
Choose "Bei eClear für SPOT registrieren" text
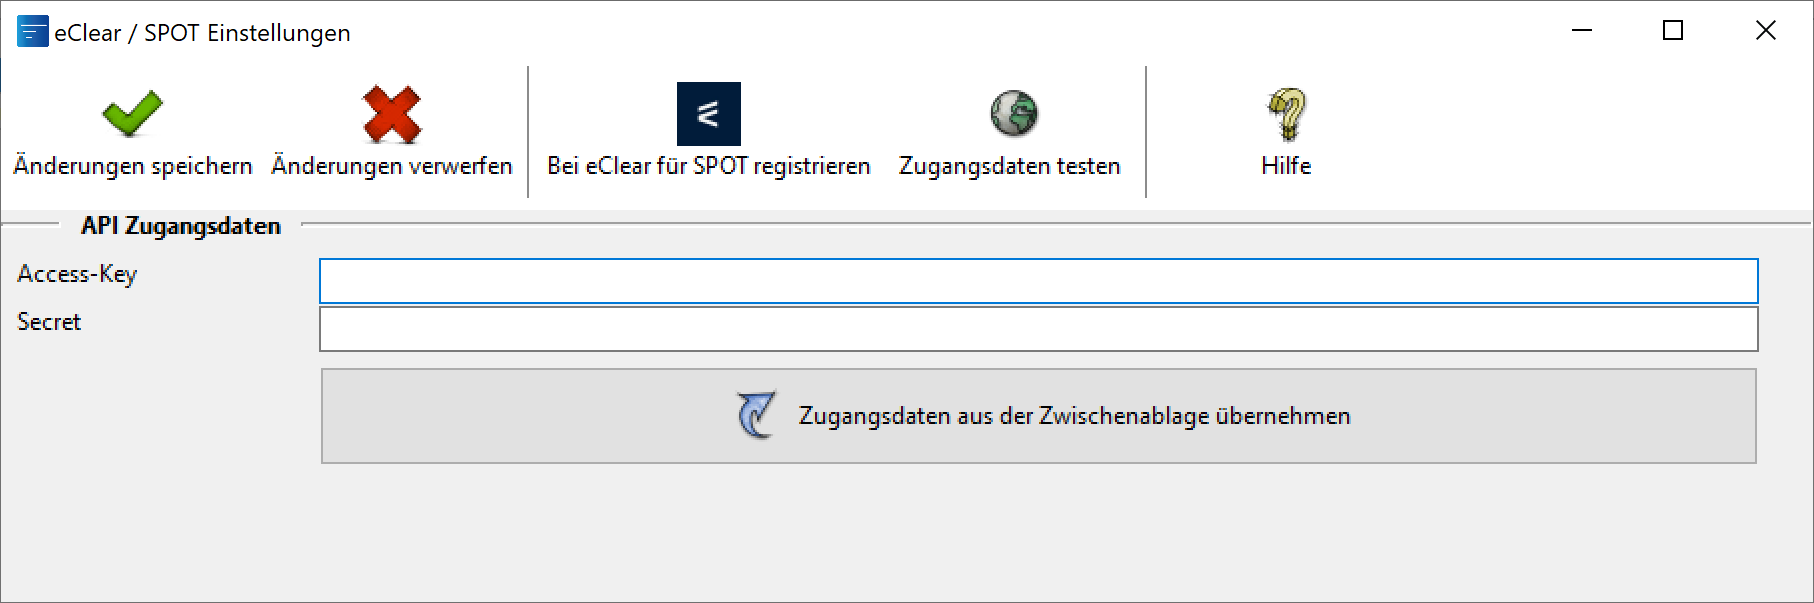(708, 166)
